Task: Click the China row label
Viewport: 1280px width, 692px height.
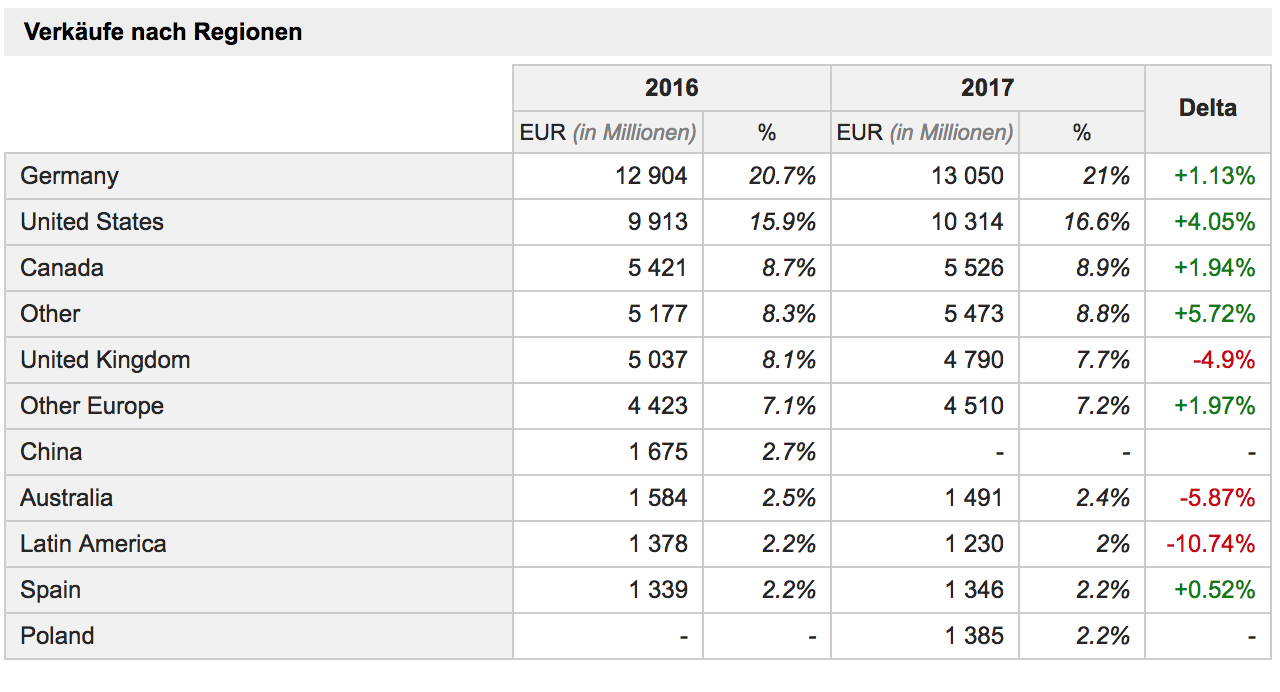Action: tap(51, 452)
